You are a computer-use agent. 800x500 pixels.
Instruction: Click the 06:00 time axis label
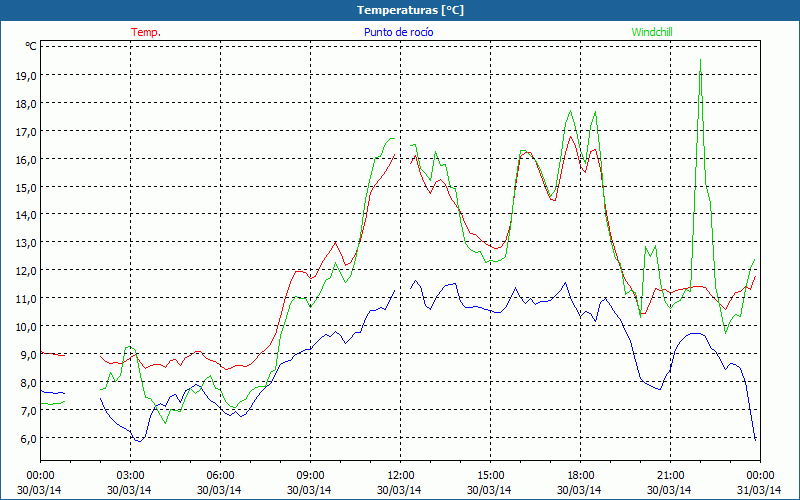(220, 476)
